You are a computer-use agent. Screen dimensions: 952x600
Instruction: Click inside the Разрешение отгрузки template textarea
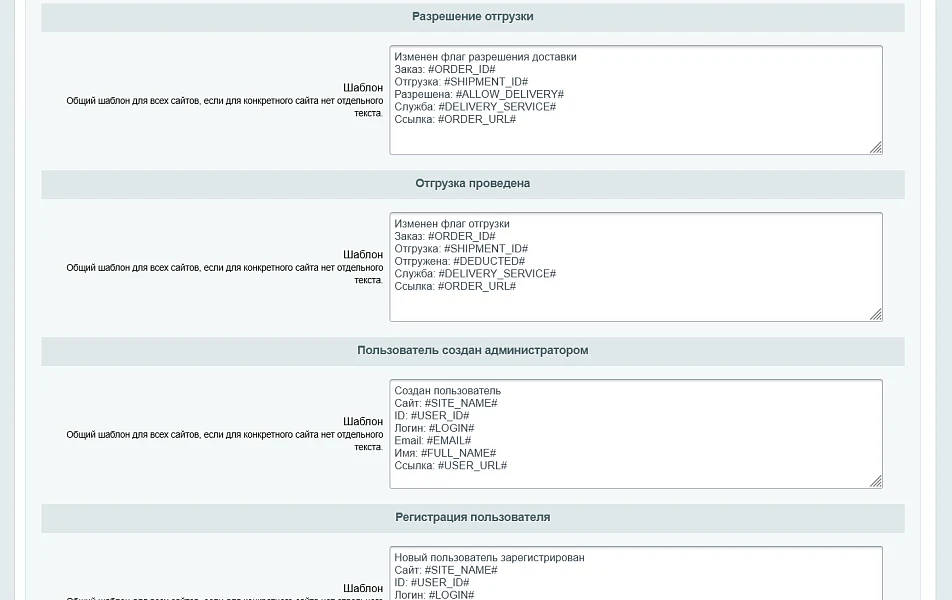[x=636, y=100]
